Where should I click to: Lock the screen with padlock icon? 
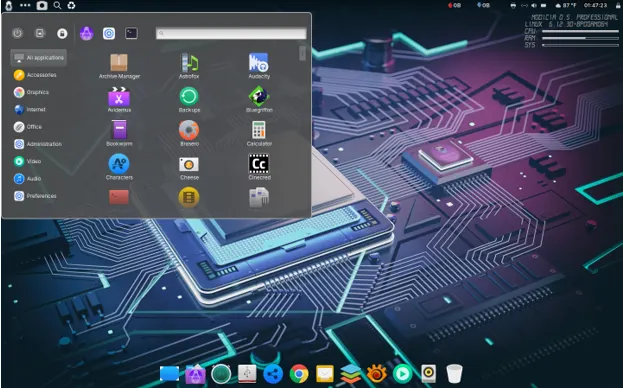[62, 34]
